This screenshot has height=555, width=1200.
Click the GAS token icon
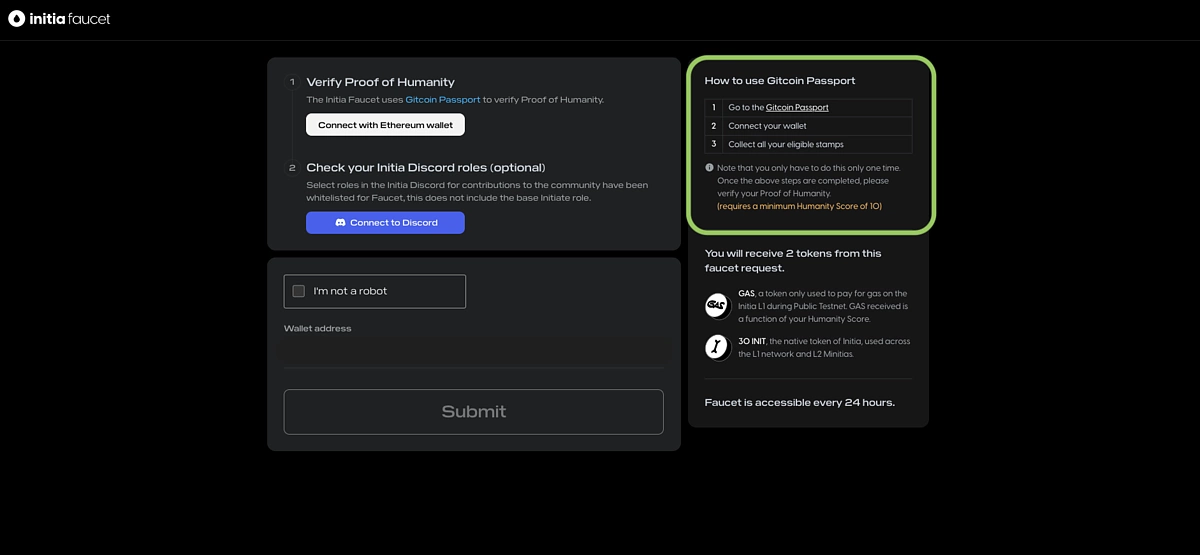tap(717, 306)
